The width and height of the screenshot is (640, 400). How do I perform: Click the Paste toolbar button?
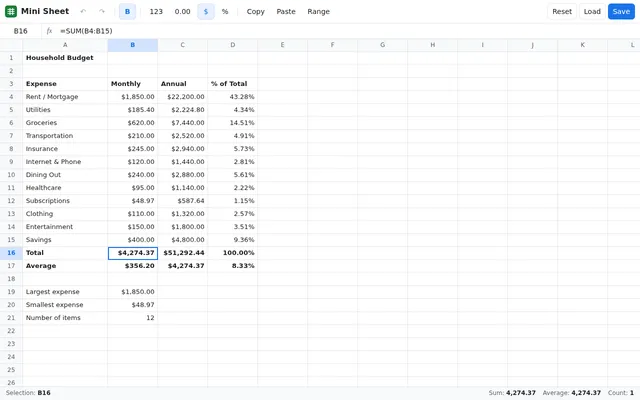tap(286, 11)
